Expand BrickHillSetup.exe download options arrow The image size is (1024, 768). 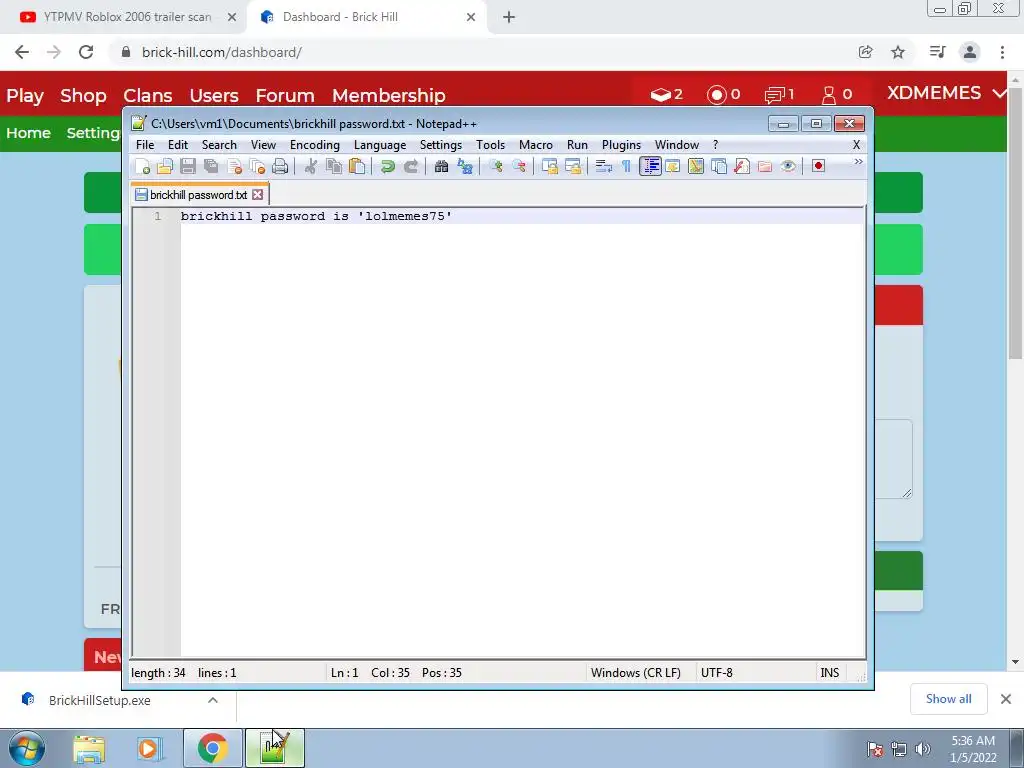[x=213, y=700]
